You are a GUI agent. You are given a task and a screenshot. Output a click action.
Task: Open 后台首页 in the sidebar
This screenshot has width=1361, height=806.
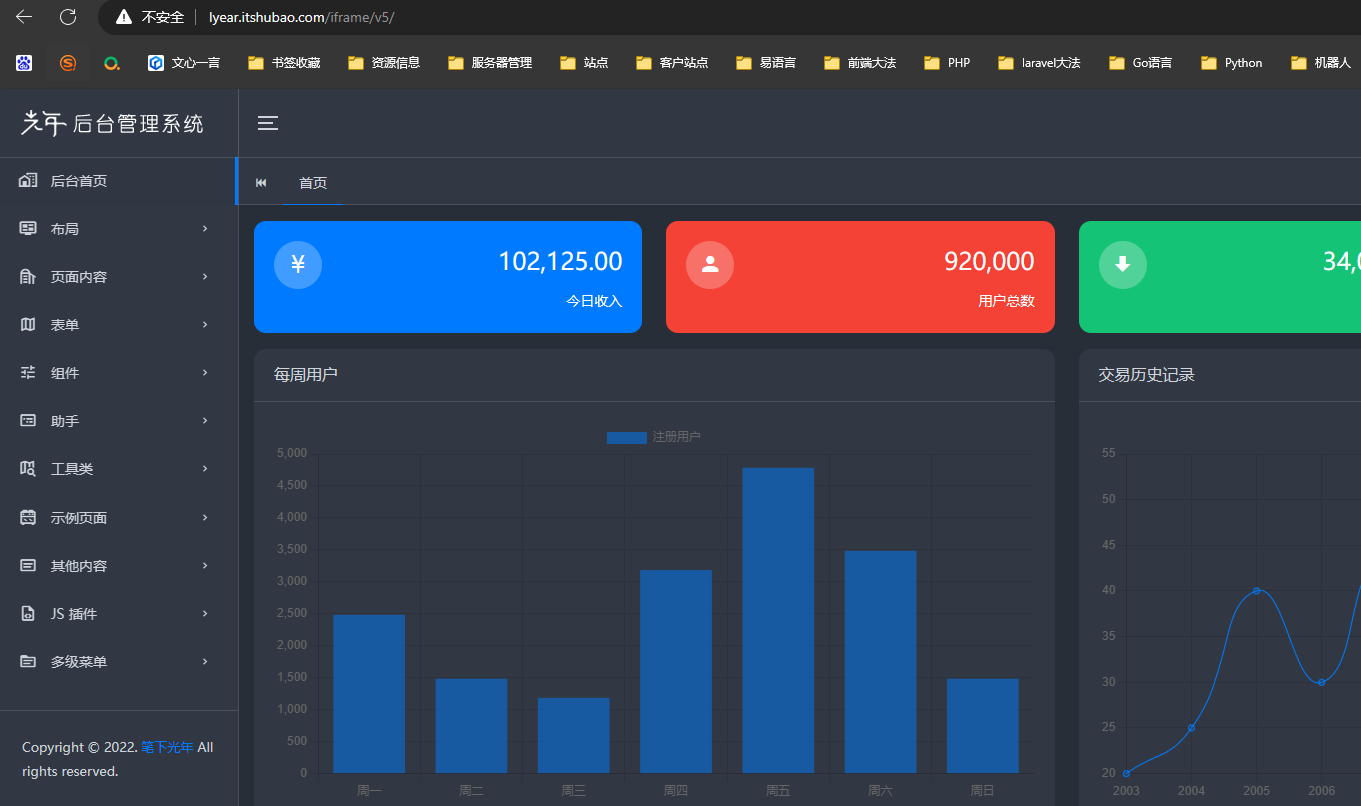[x=119, y=181]
